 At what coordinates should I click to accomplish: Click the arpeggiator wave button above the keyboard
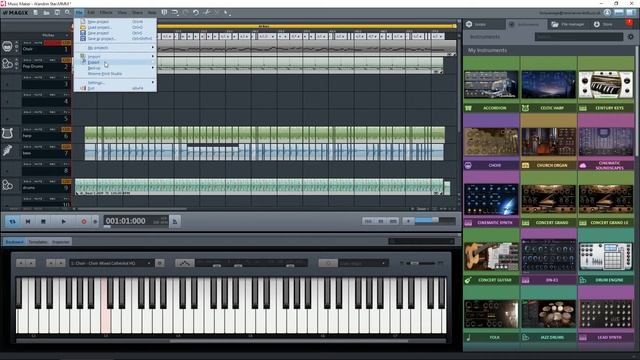[x=184, y=263]
